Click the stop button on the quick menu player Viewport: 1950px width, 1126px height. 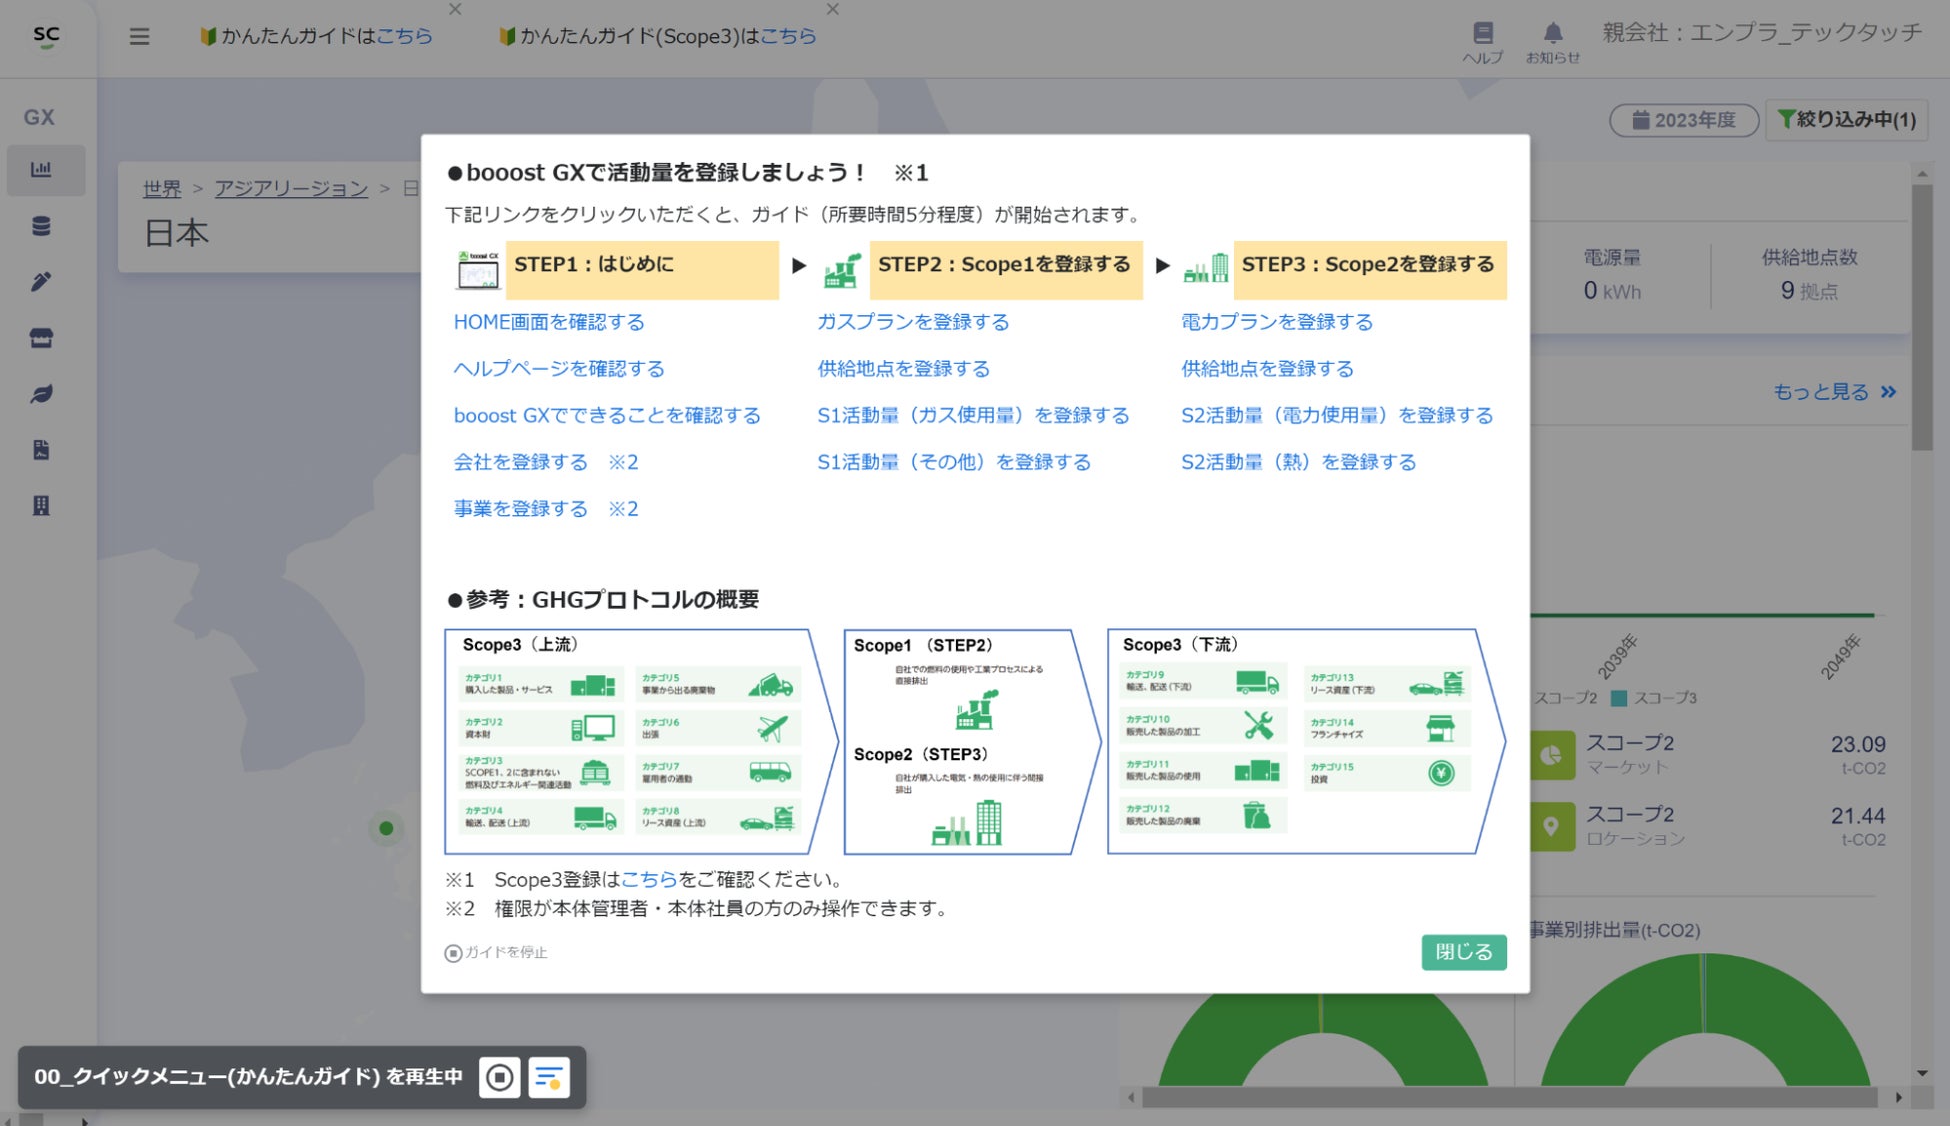(x=498, y=1077)
